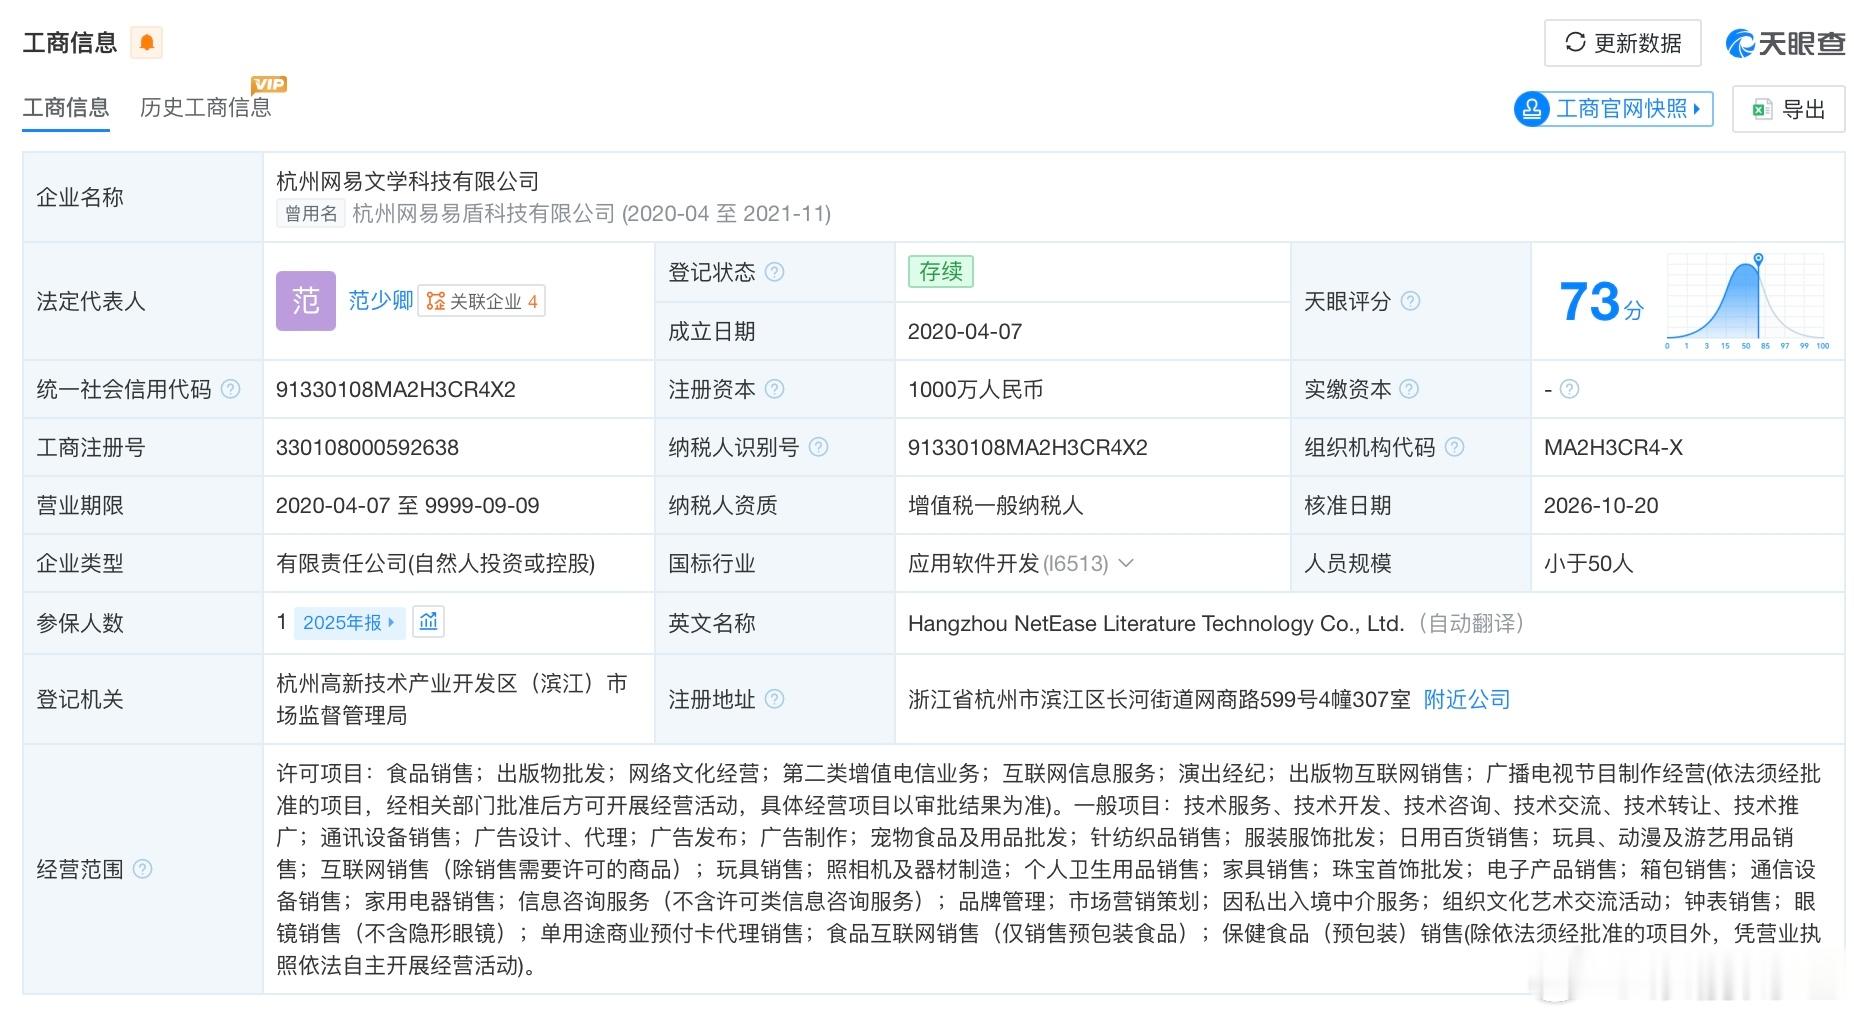Viewport: 1854px width, 1022px height.
Task: Export data with 导出 button
Action: [1789, 109]
